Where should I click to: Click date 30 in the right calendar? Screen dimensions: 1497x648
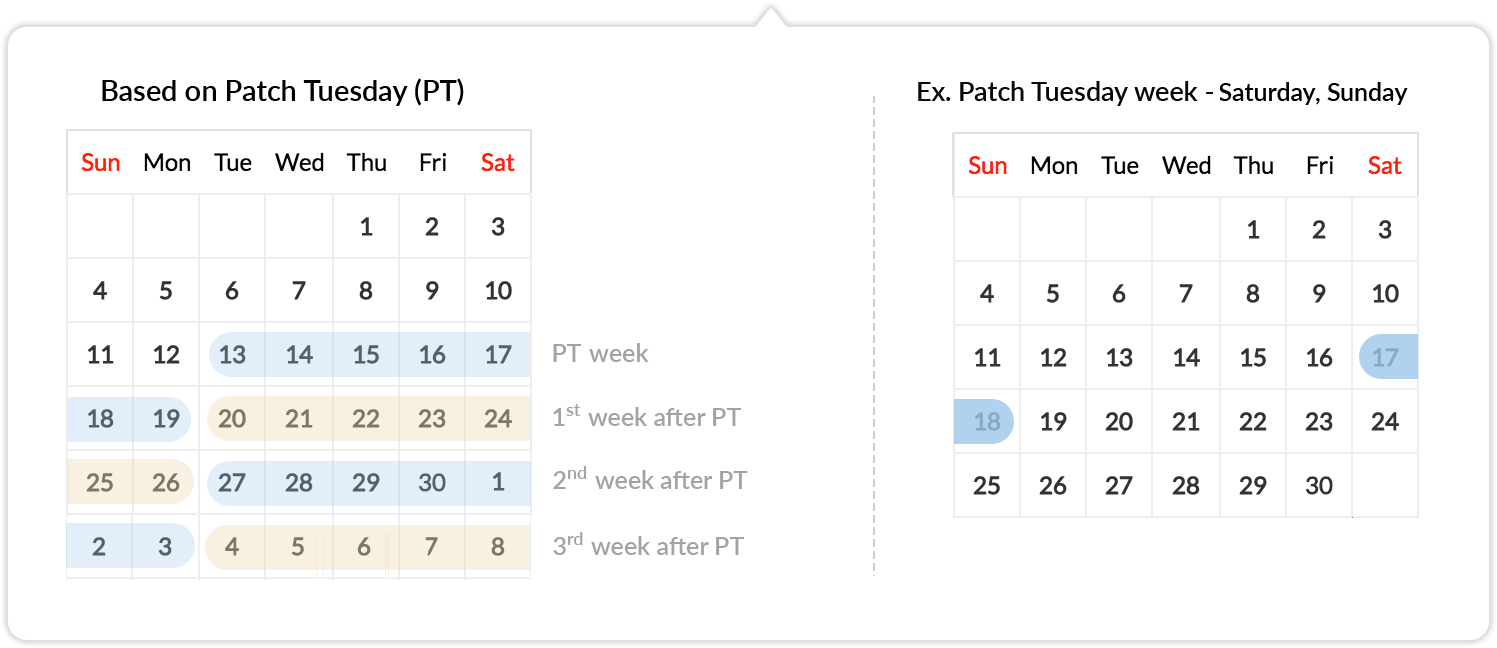[1319, 486]
